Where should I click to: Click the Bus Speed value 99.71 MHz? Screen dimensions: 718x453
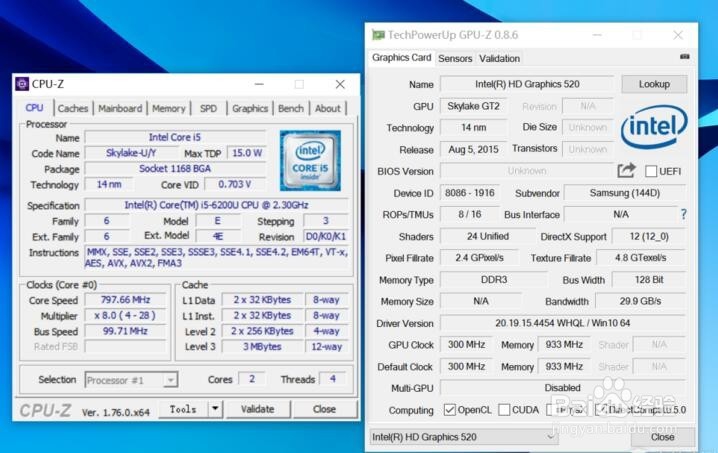(125, 331)
